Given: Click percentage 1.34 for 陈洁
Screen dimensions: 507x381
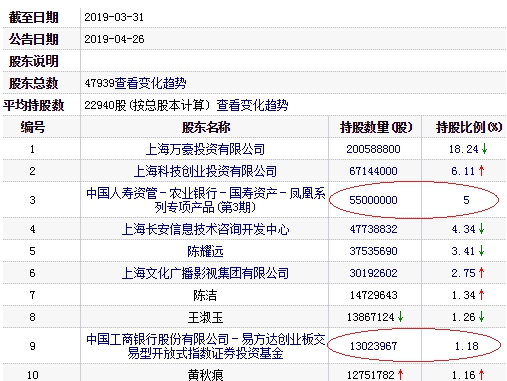Looking at the screenshot, I should click(463, 295).
